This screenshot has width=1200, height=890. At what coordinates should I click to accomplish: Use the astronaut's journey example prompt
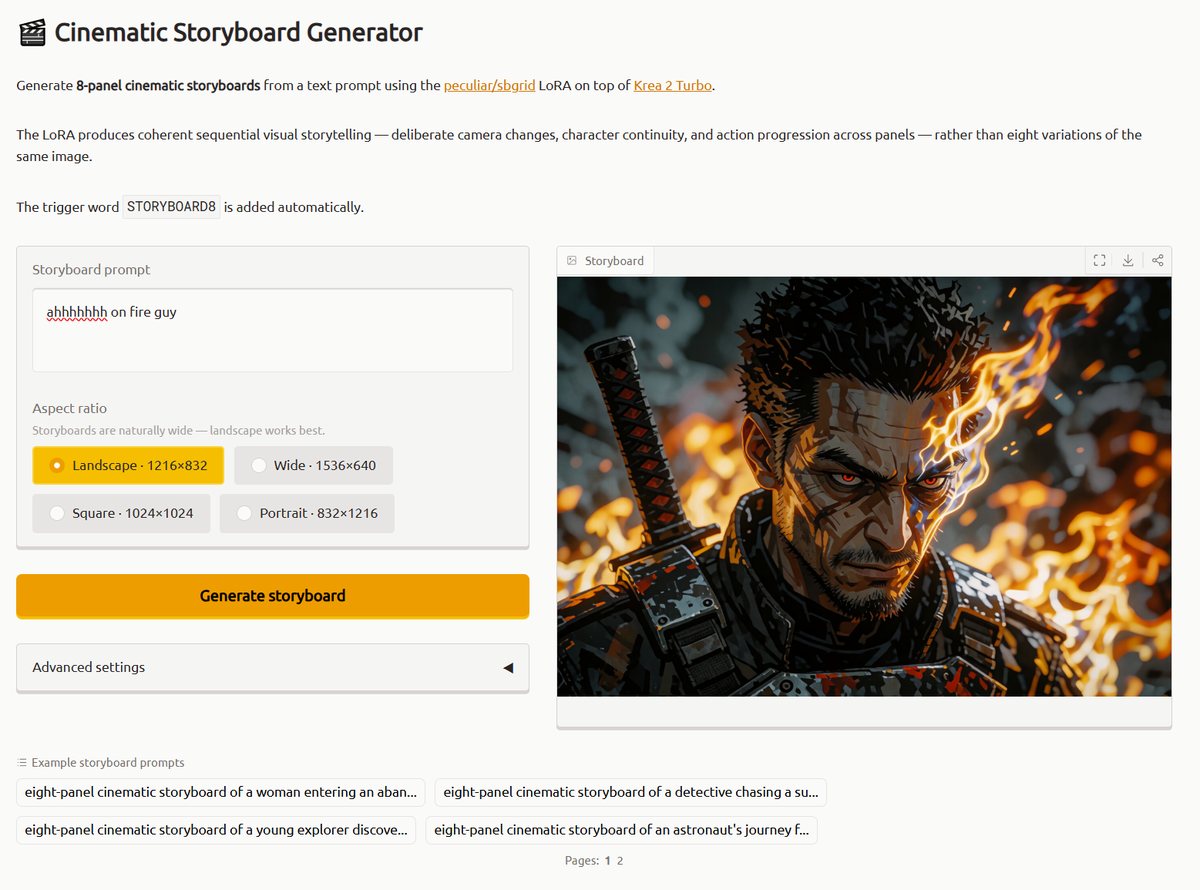[x=621, y=830]
